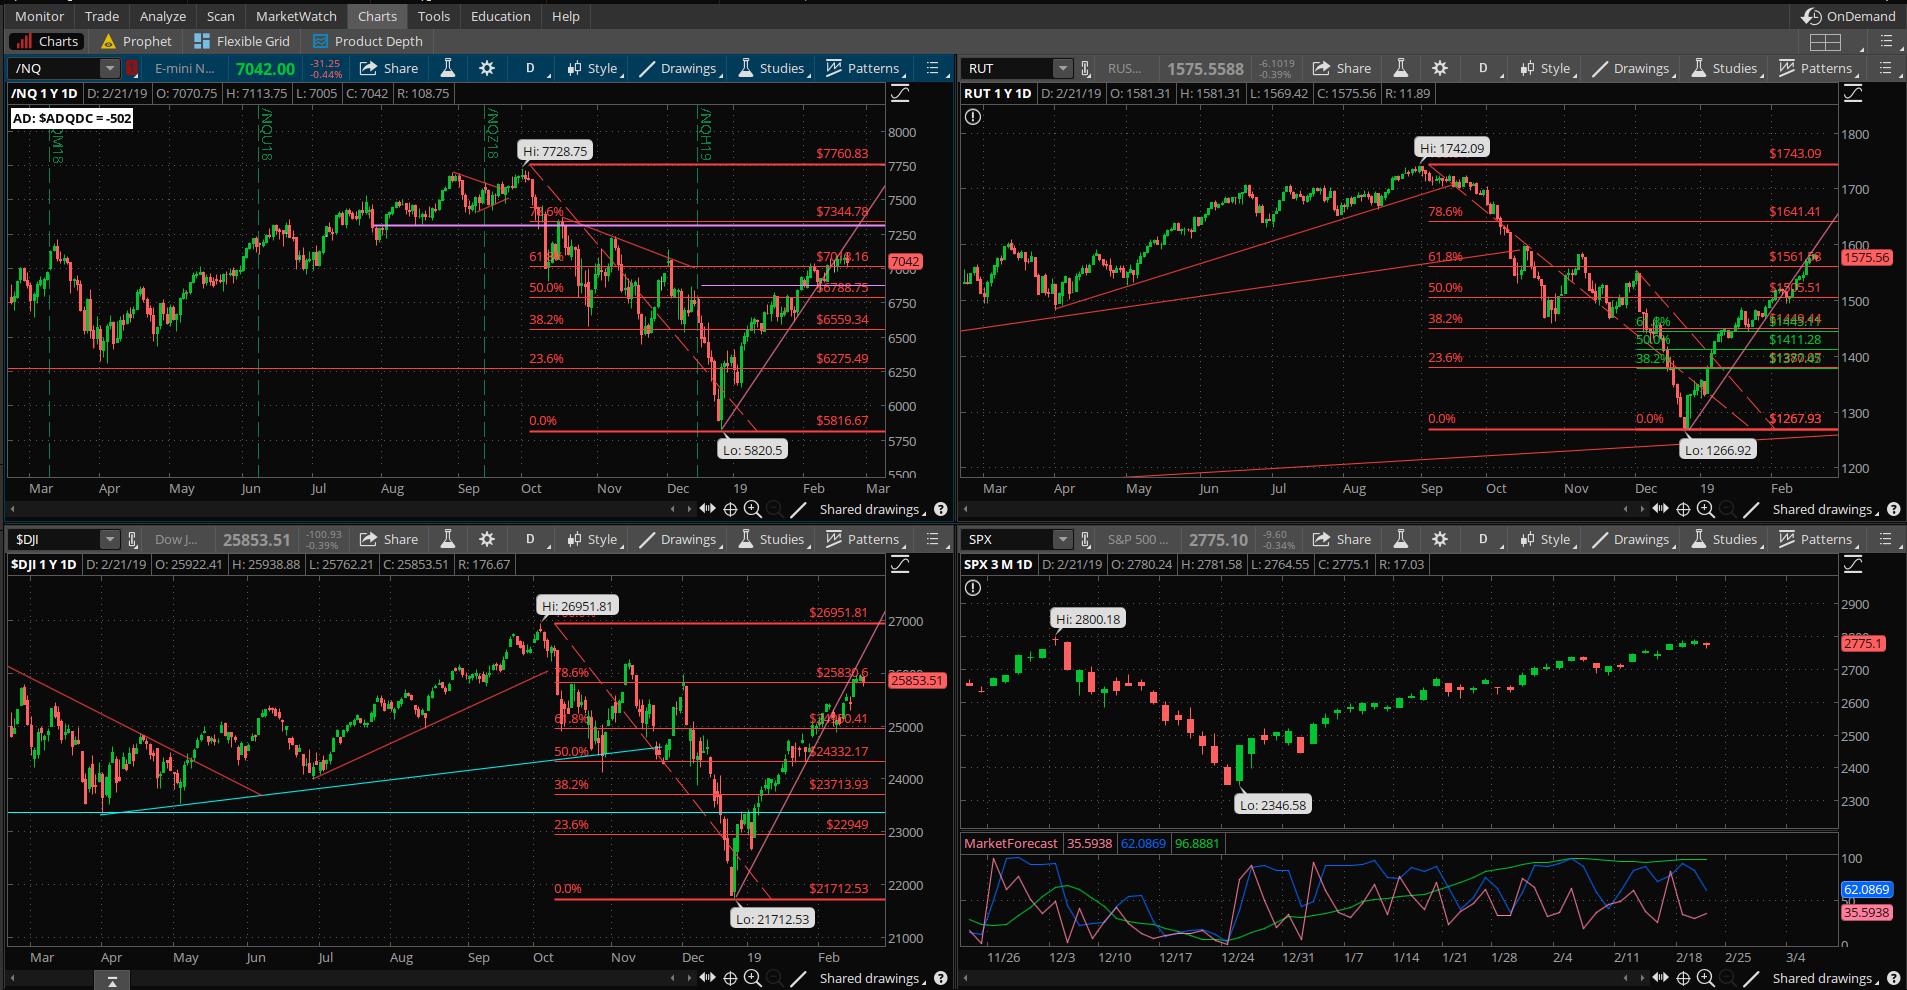Viewport: 1907px width, 990px height.
Task: Select the Prophet sub-tab
Action: tap(137, 41)
